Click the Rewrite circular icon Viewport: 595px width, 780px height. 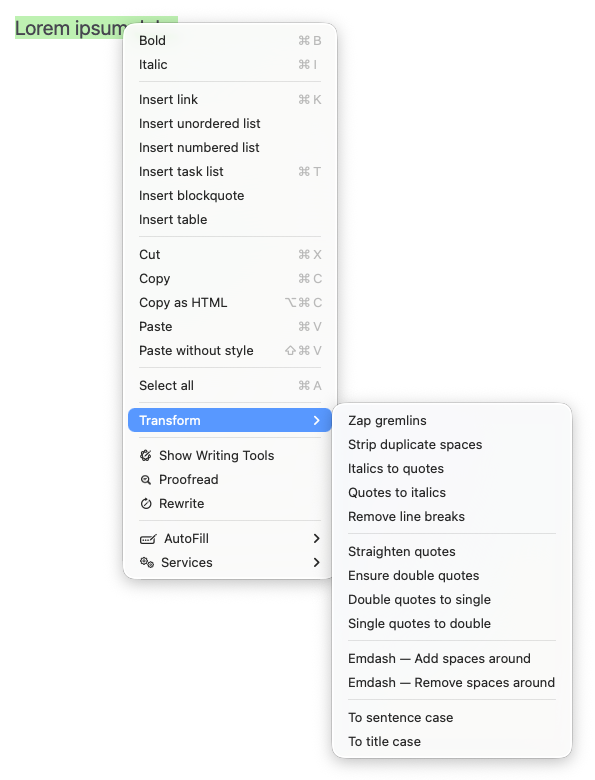pos(146,503)
